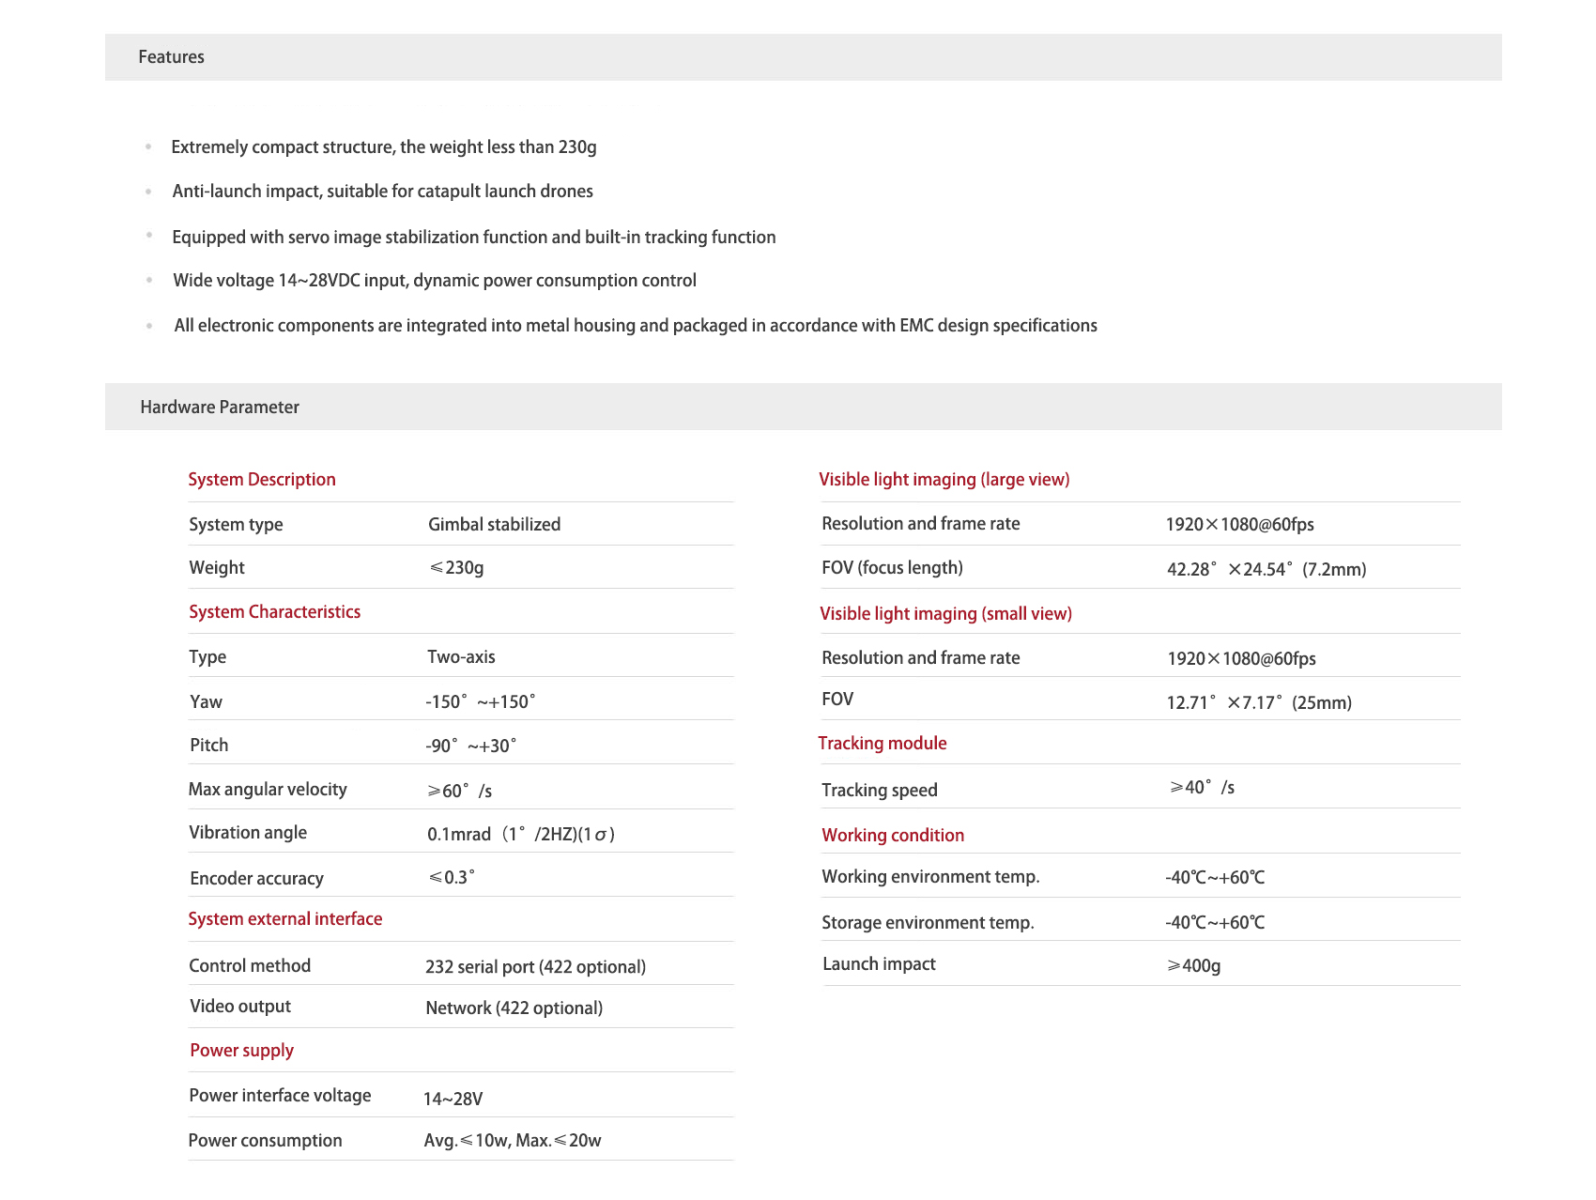Click the Control method label
The width and height of the screenshot is (1596, 1200).
click(x=250, y=966)
